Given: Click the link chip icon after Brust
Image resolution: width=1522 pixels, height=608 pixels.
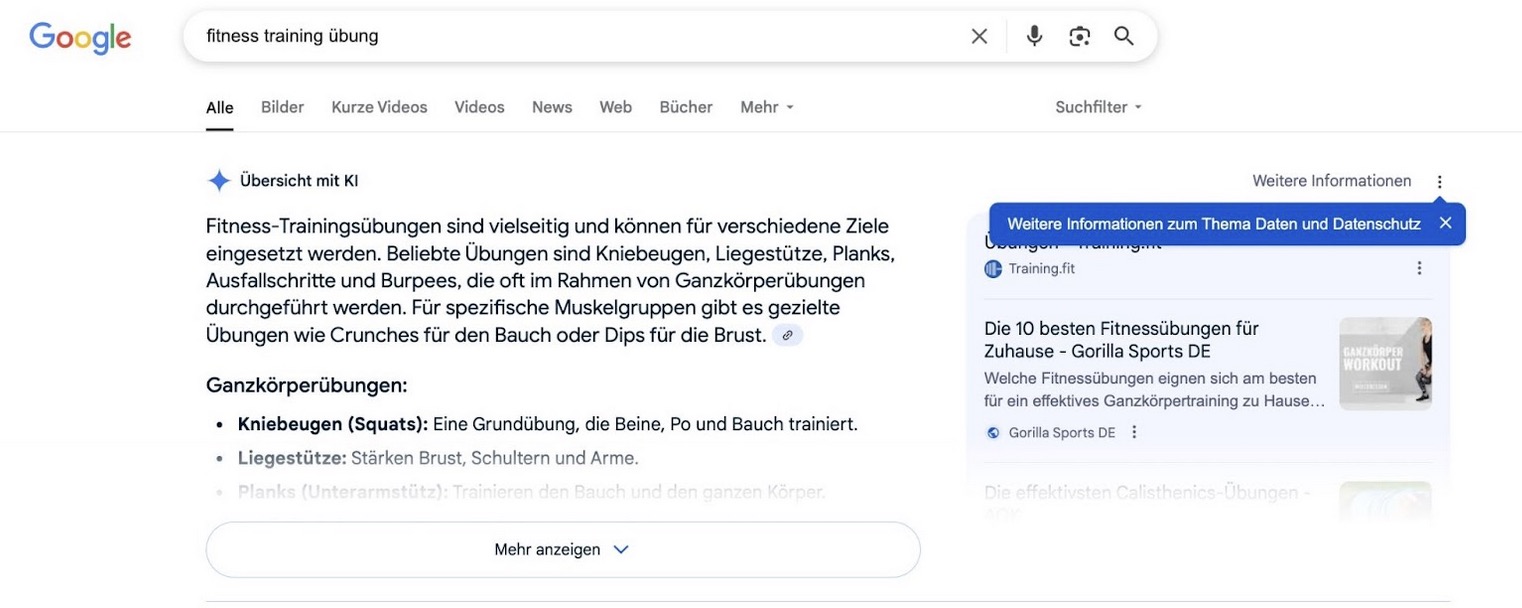Looking at the screenshot, I should point(787,335).
